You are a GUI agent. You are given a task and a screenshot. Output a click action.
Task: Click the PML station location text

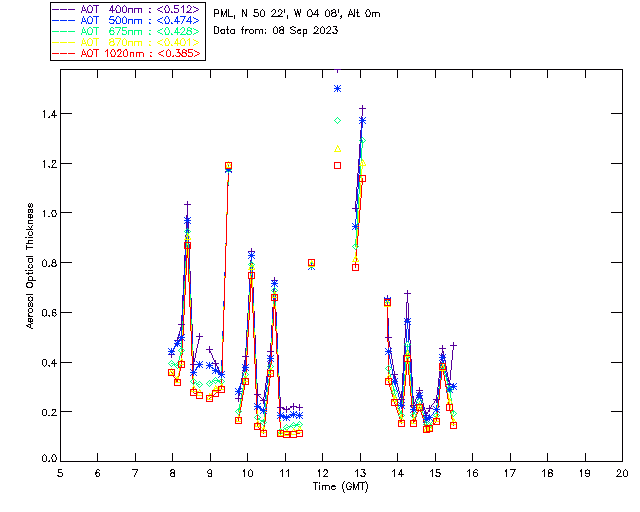coord(297,14)
